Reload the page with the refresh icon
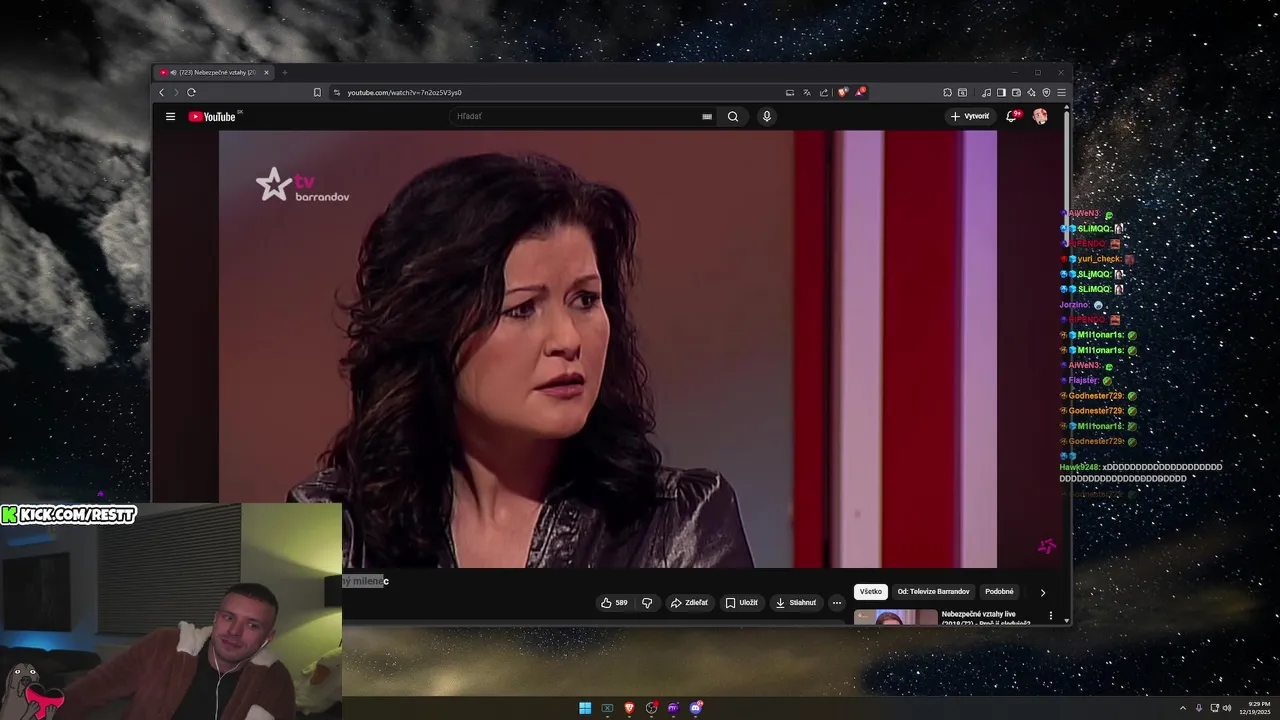 point(191,92)
